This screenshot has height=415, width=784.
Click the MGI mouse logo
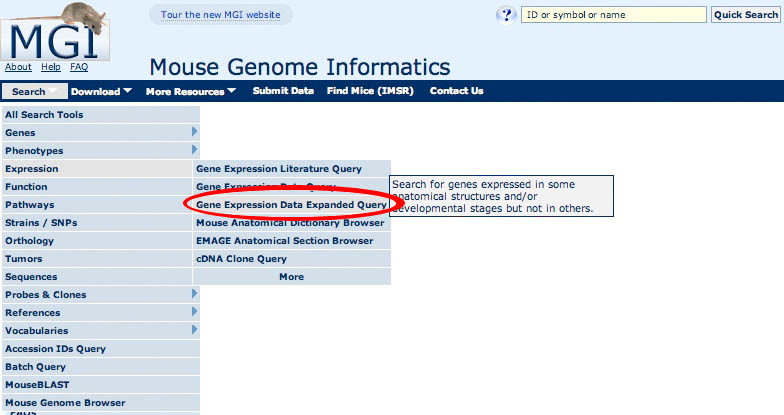tap(55, 31)
